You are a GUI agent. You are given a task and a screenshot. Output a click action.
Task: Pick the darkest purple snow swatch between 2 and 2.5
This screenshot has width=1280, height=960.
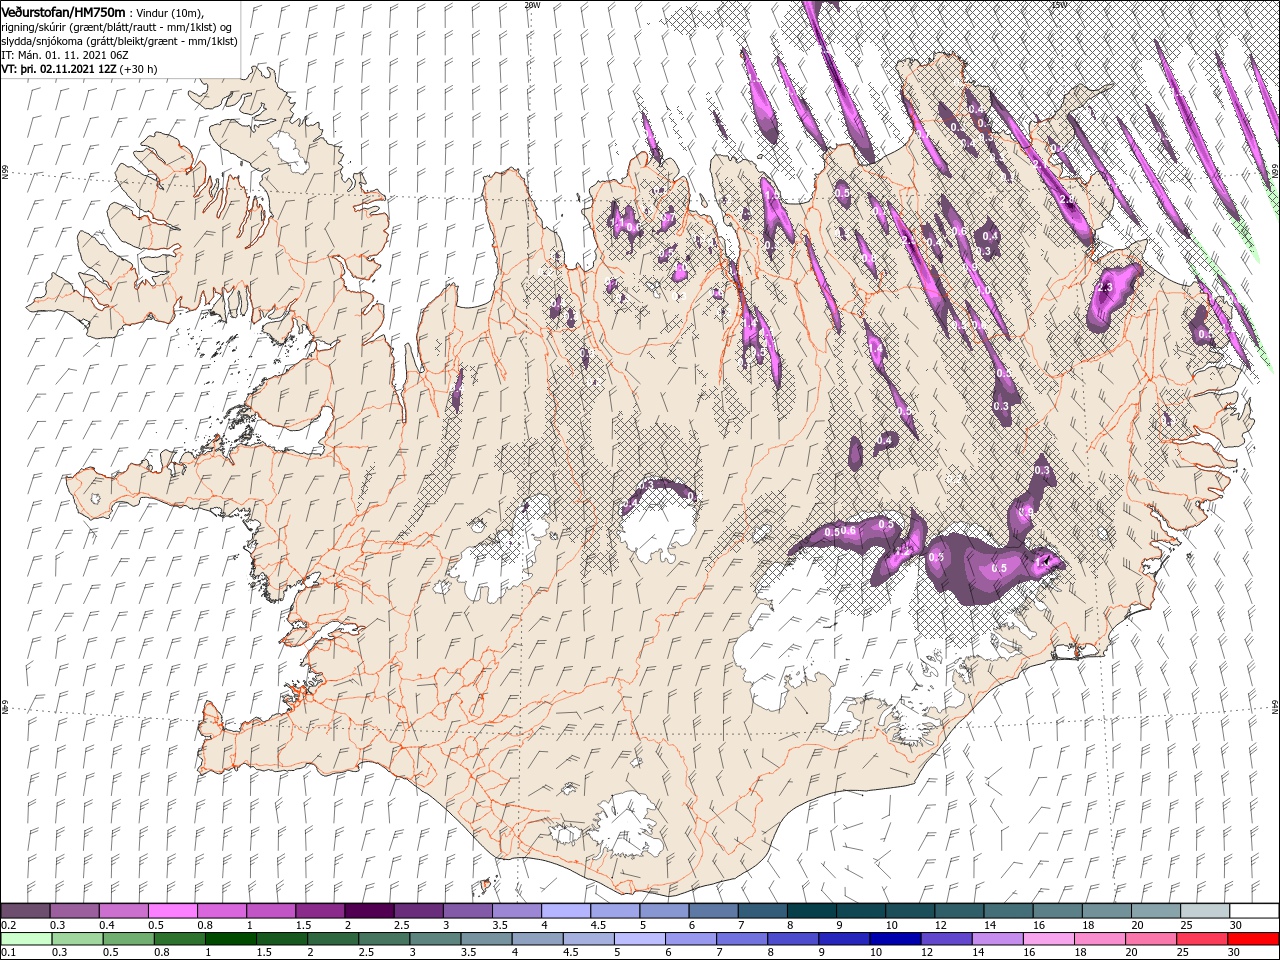click(369, 910)
